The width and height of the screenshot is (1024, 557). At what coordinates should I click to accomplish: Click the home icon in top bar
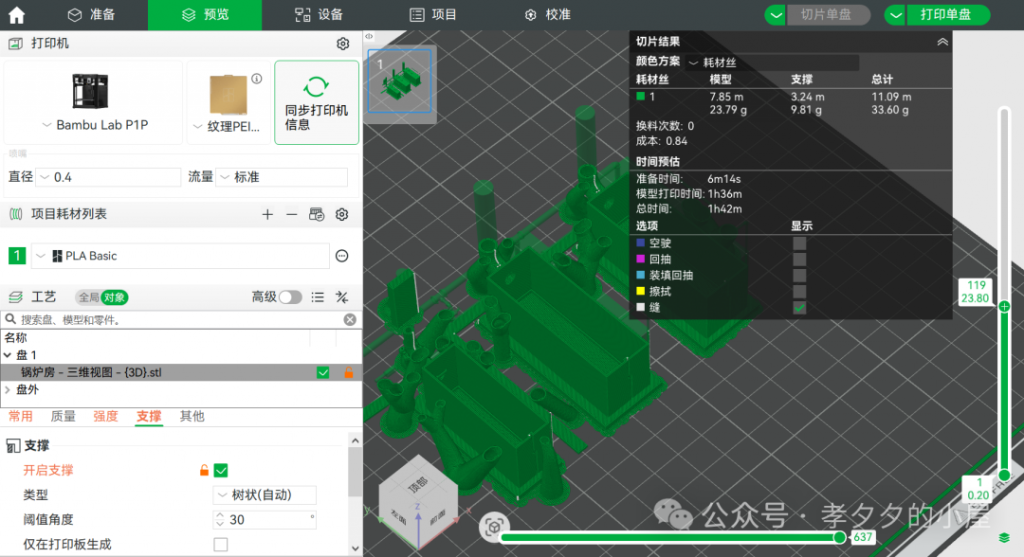click(x=17, y=15)
